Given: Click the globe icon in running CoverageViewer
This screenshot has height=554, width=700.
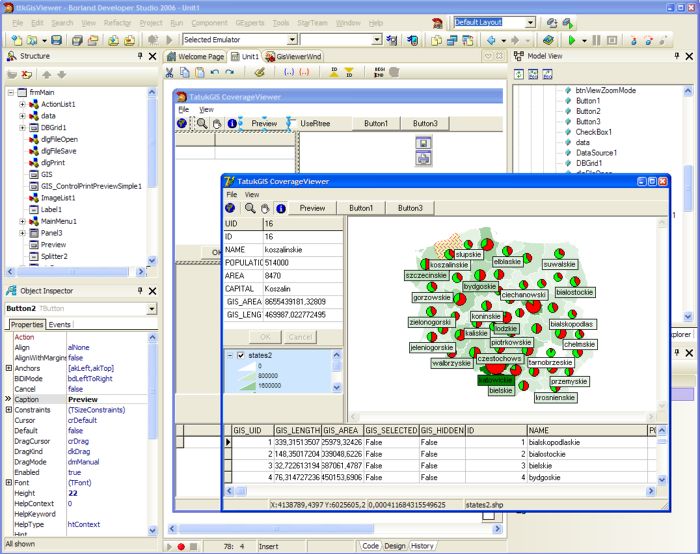Looking at the screenshot, I should coord(230,208).
